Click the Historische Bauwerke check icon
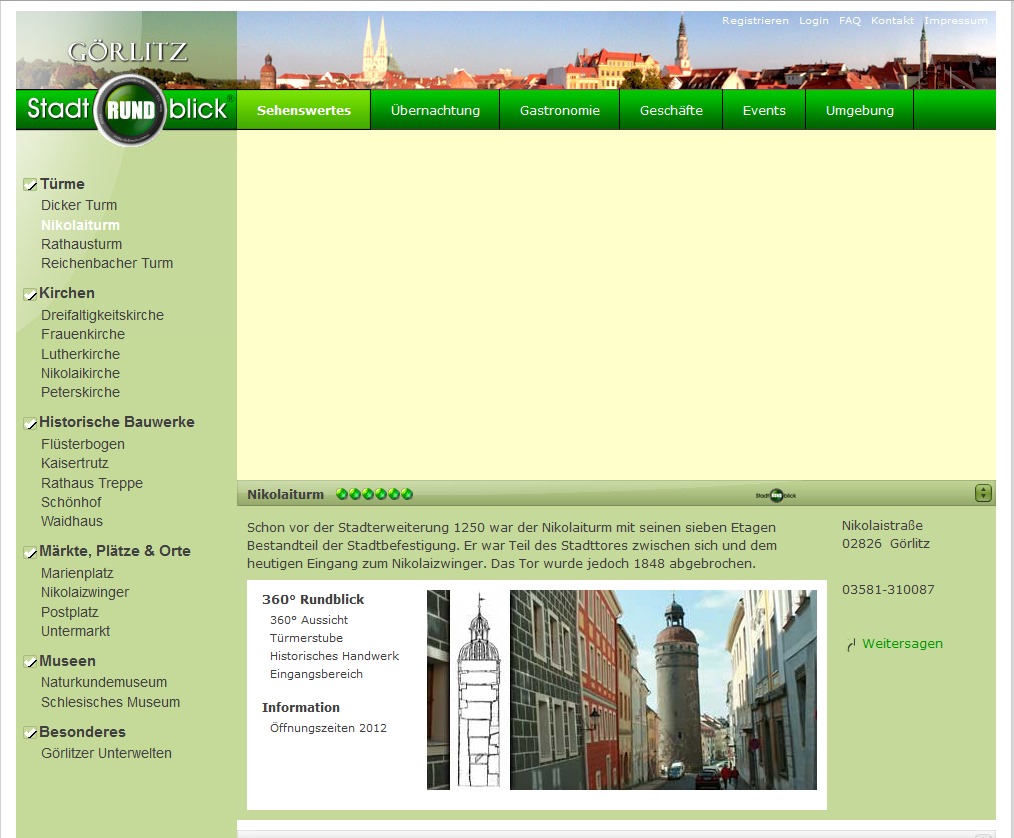1014x838 pixels. click(x=30, y=423)
